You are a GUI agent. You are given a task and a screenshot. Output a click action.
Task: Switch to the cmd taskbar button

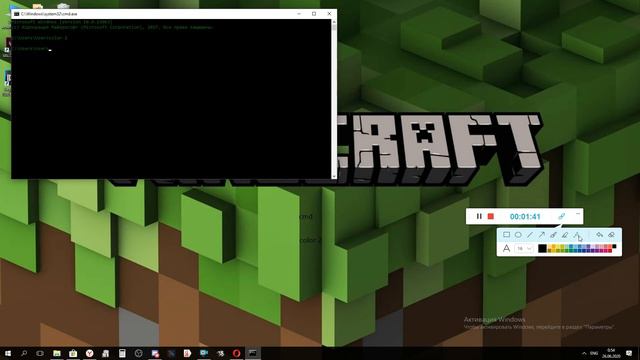pyautogui.click(x=253, y=353)
